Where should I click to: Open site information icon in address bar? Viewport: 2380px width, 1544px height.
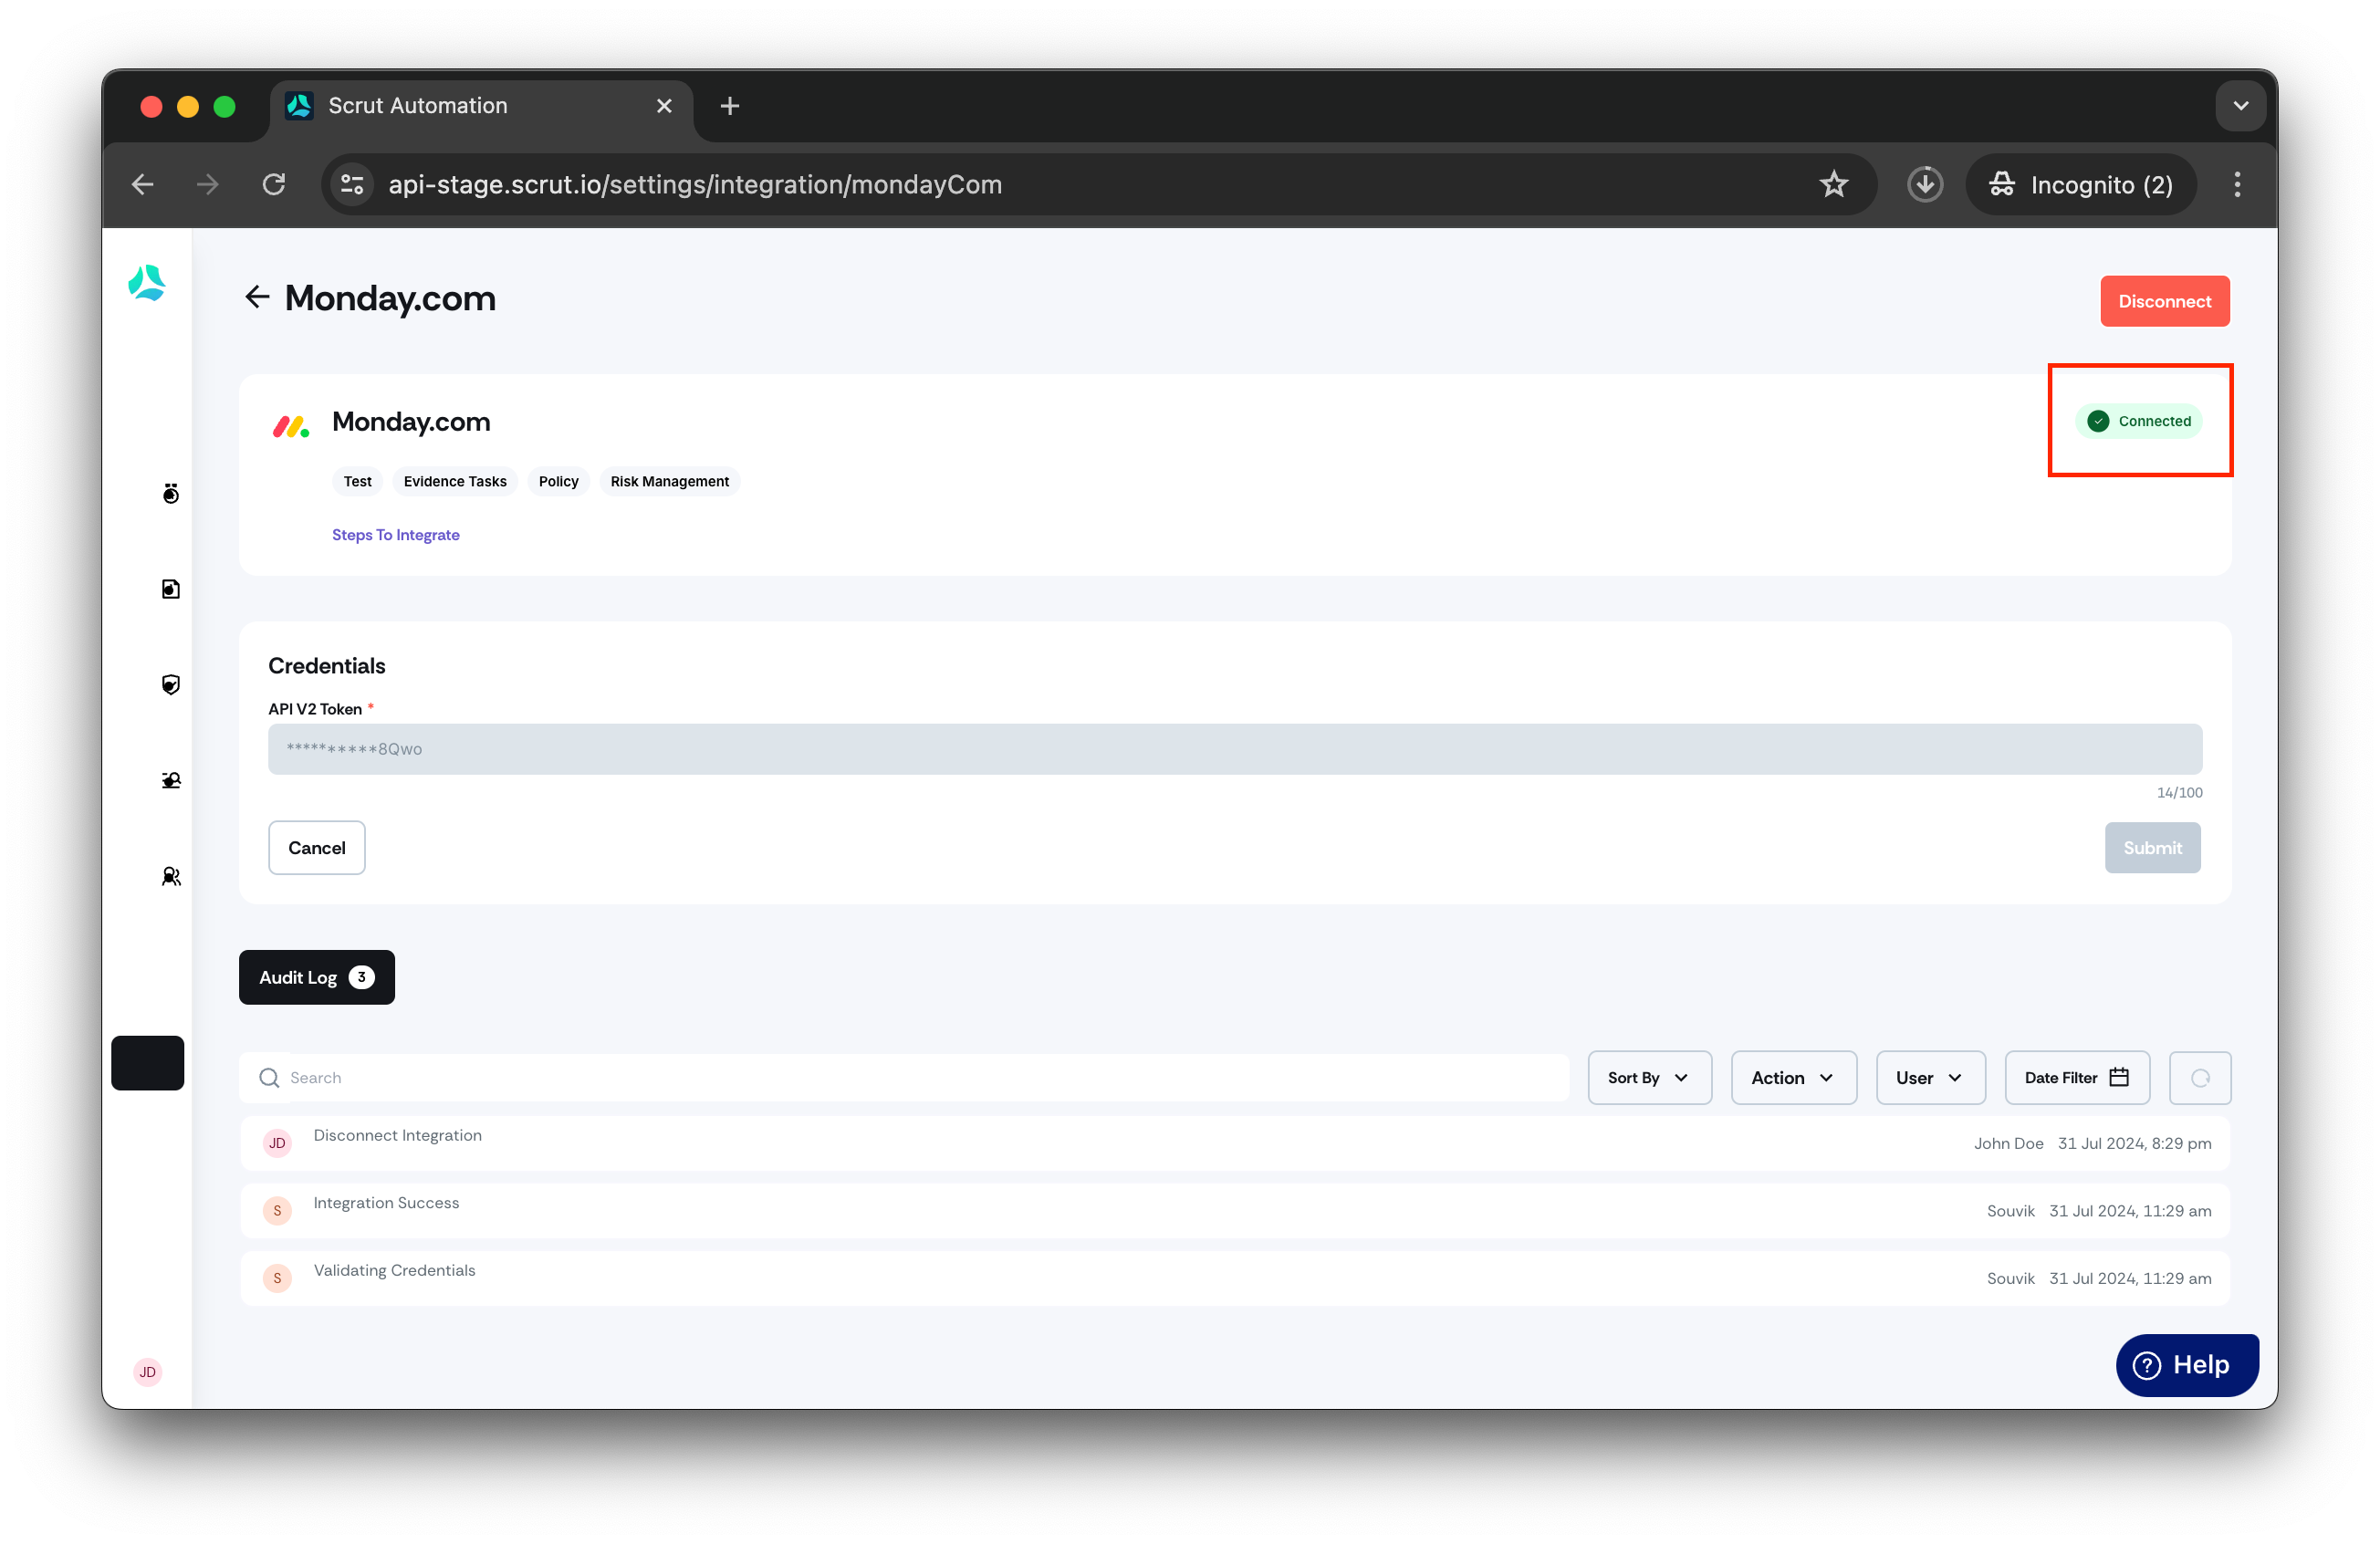click(x=352, y=184)
